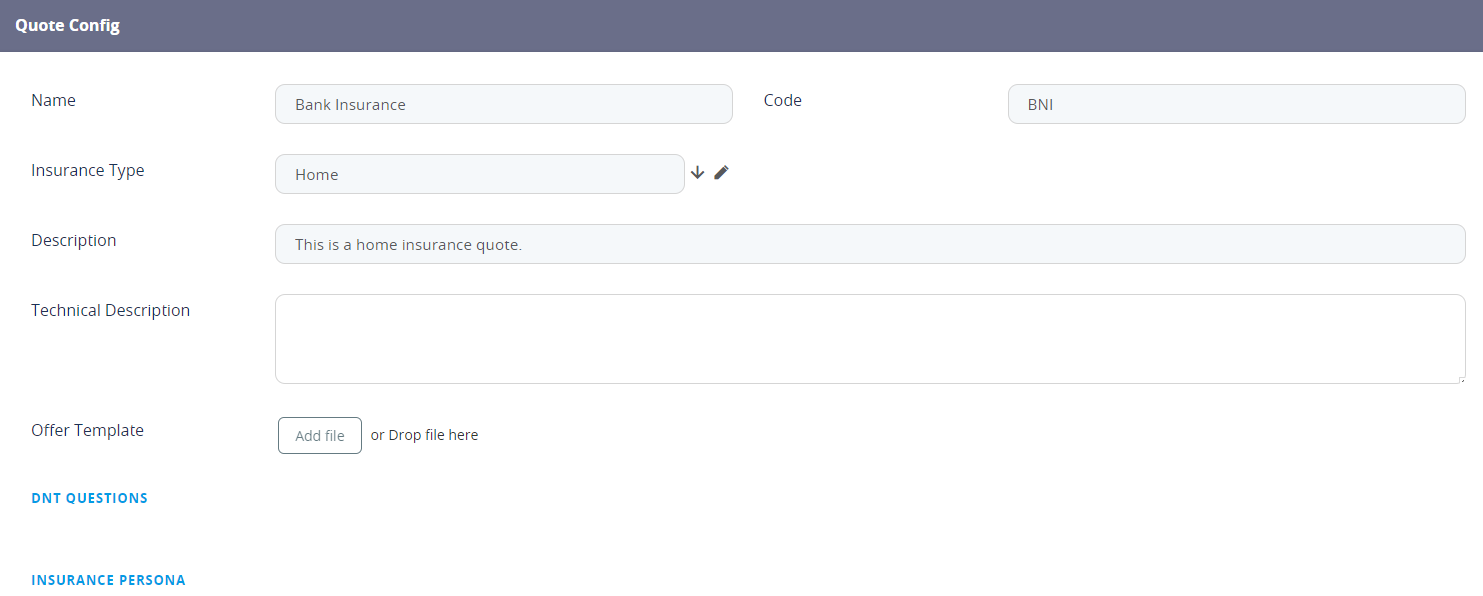Open the Insurance Type field showing Home
1483x596 pixels.
(x=479, y=174)
